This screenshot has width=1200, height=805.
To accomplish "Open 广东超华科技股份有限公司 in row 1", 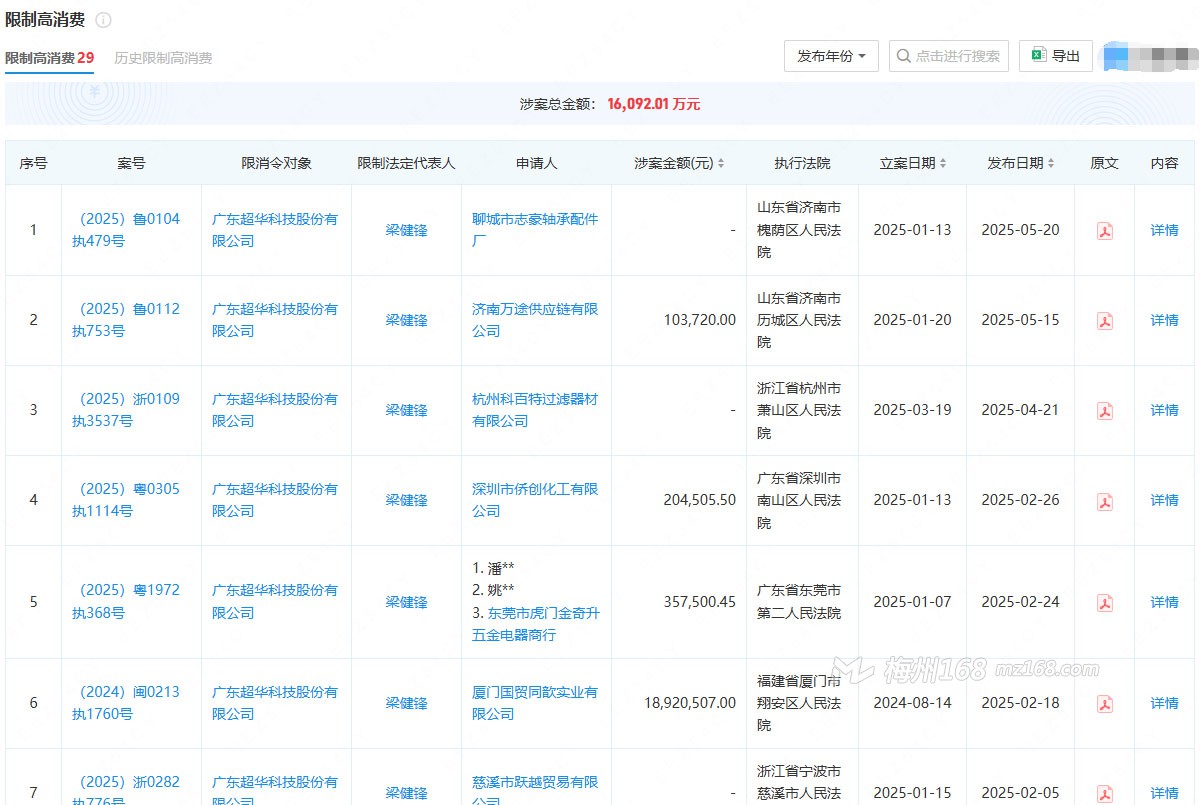I will coord(275,230).
